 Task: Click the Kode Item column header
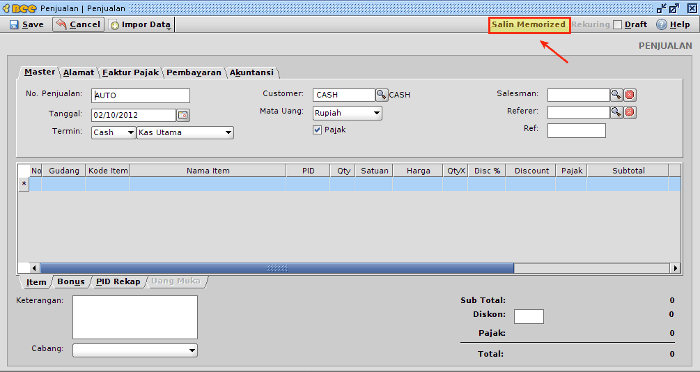(x=108, y=171)
